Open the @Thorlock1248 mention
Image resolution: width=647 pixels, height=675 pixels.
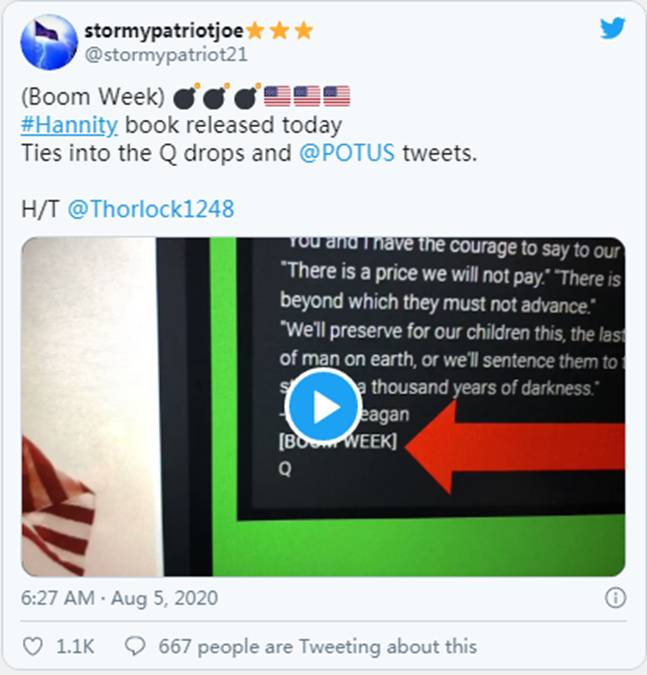tap(151, 209)
